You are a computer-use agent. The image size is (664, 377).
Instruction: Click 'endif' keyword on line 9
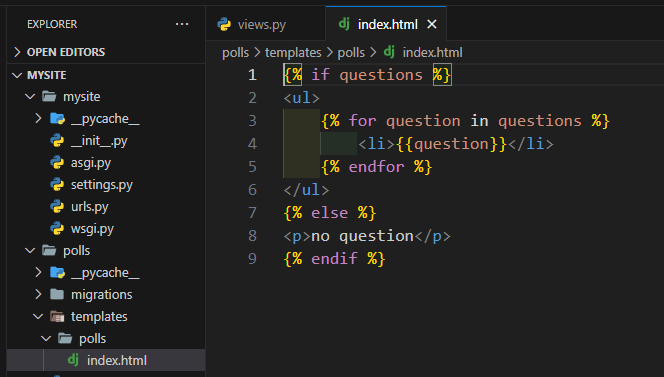coord(335,258)
